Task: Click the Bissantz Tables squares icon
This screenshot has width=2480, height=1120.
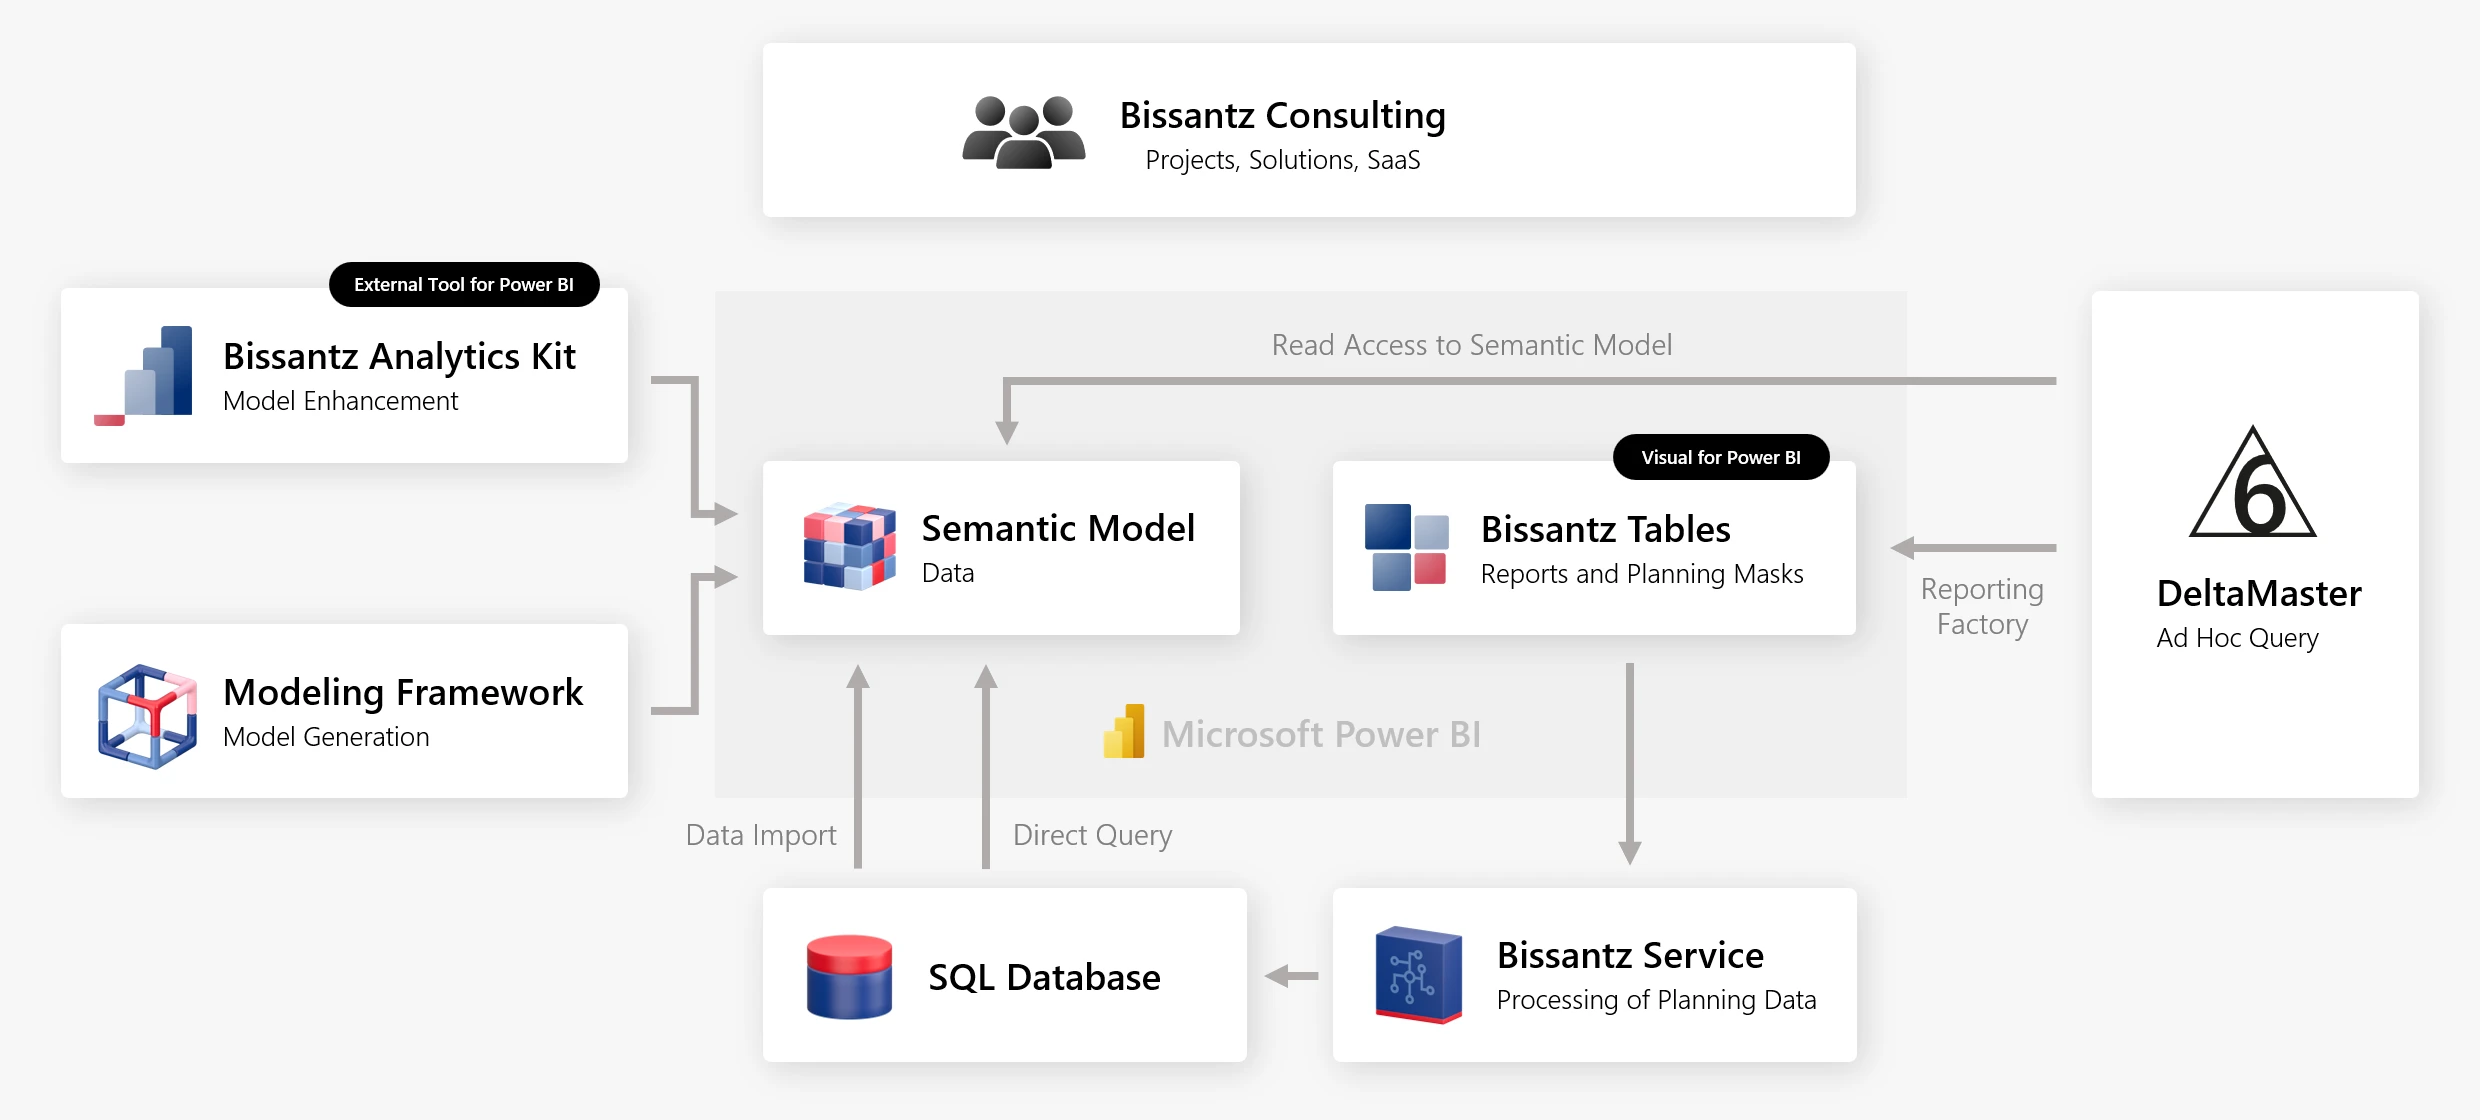Action: click(x=1405, y=547)
